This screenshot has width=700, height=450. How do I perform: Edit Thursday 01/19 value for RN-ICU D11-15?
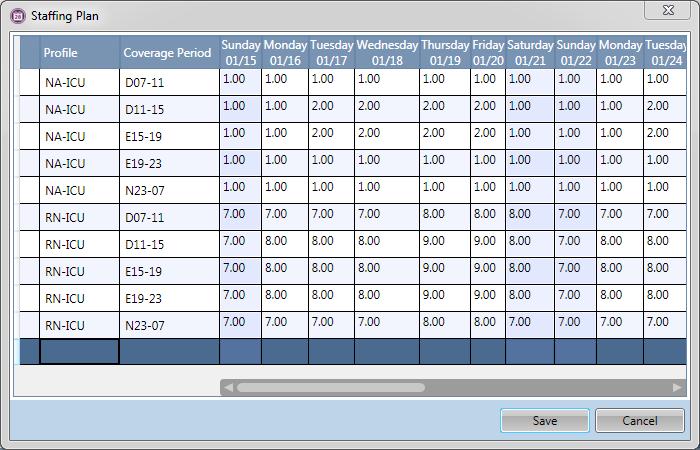444,244
